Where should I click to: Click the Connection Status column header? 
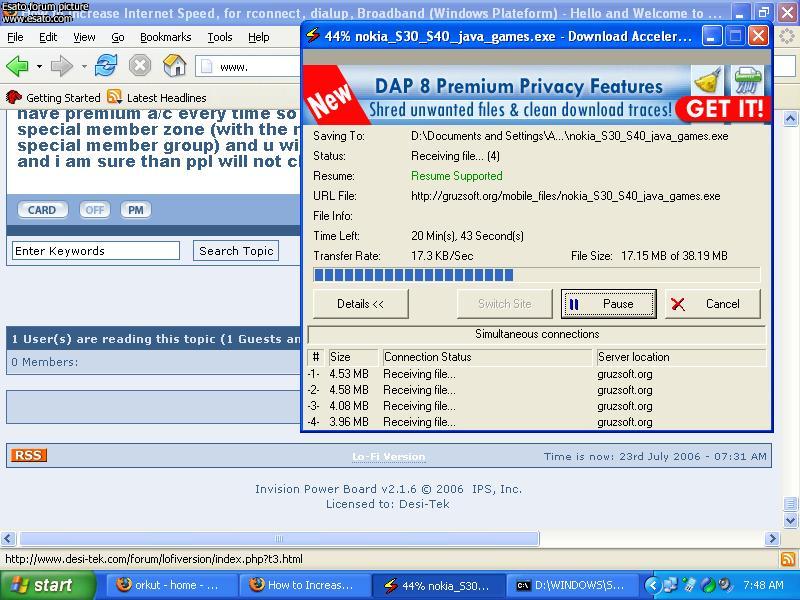pos(487,357)
